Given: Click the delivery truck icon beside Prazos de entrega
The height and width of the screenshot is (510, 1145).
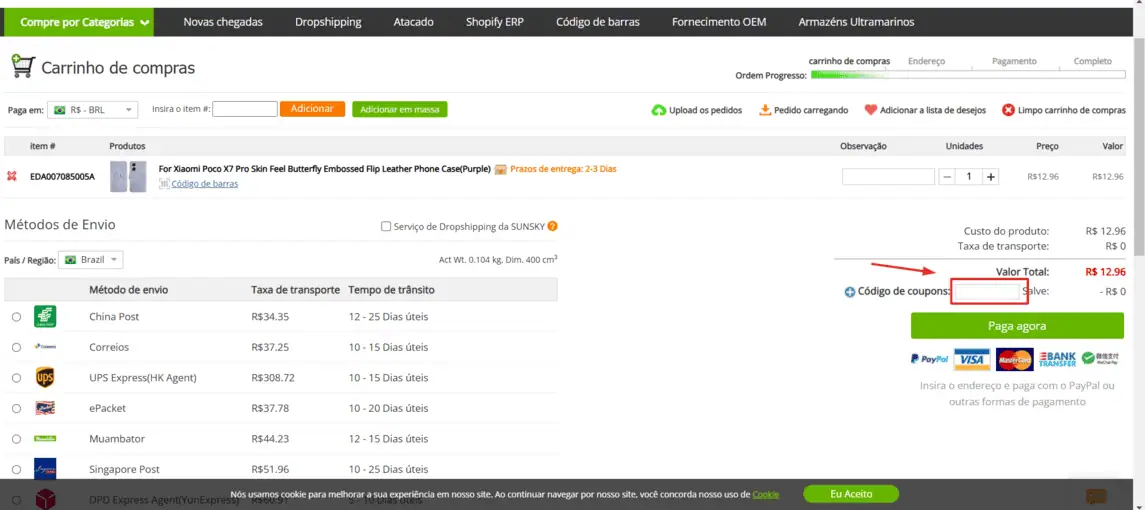Looking at the screenshot, I should (x=500, y=170).
